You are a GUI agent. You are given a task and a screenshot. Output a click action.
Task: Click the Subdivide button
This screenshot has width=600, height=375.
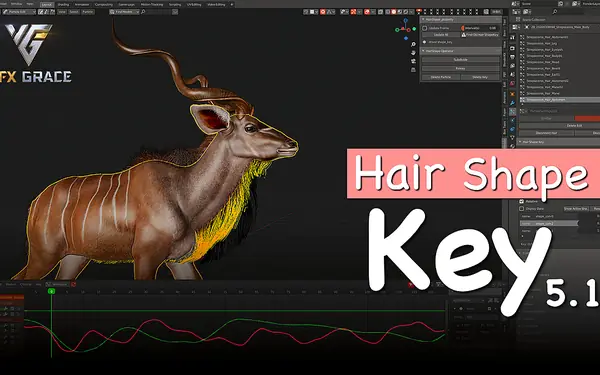pos(461,59)
